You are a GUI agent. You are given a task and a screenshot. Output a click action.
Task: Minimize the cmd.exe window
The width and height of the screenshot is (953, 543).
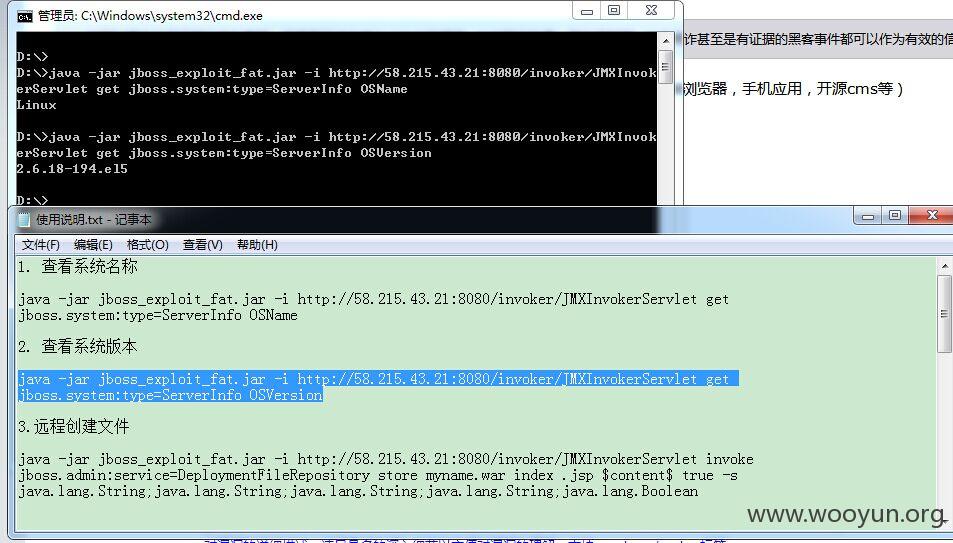tap(587, 10)
